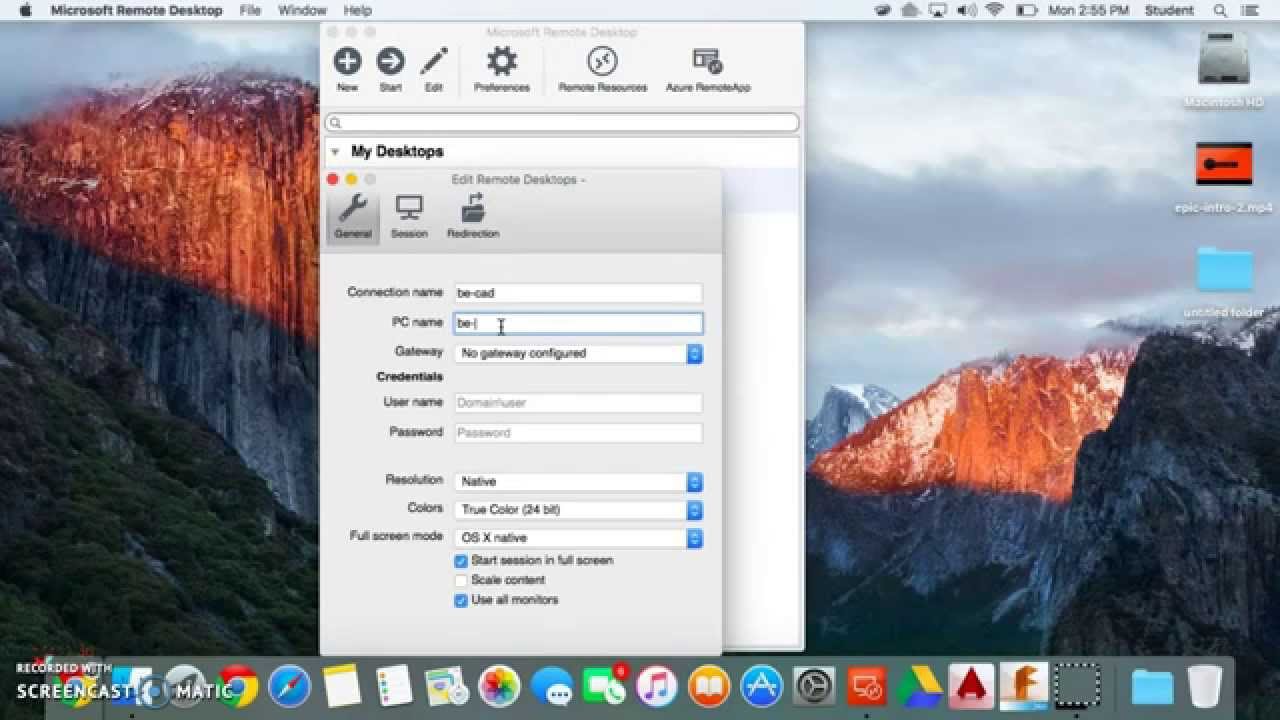The image size is (1280, 720).
Task: Click the Student user menu
Action: 1169,10
